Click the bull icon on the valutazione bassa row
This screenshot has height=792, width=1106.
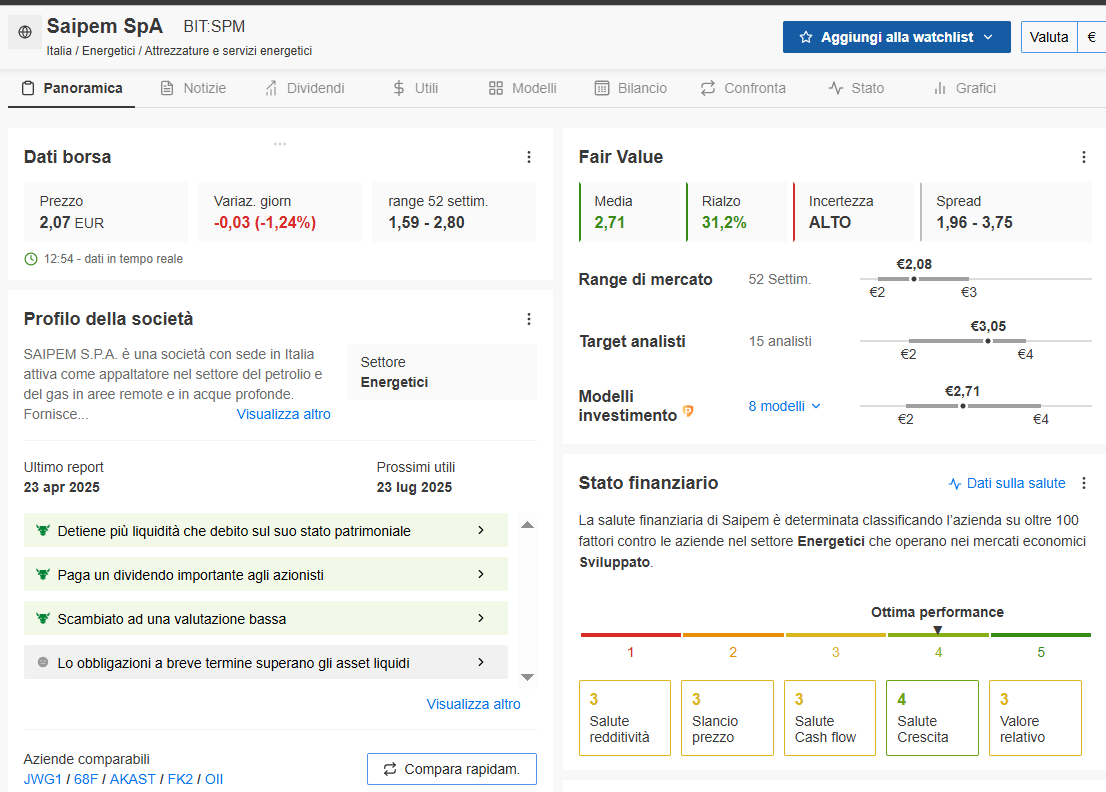click(43, 619)
